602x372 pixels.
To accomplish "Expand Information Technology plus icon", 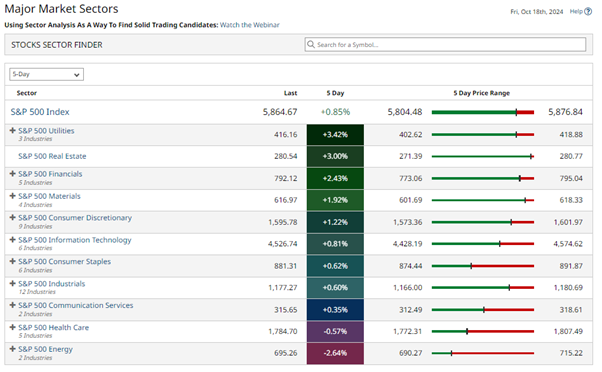I will click(13, 240).
